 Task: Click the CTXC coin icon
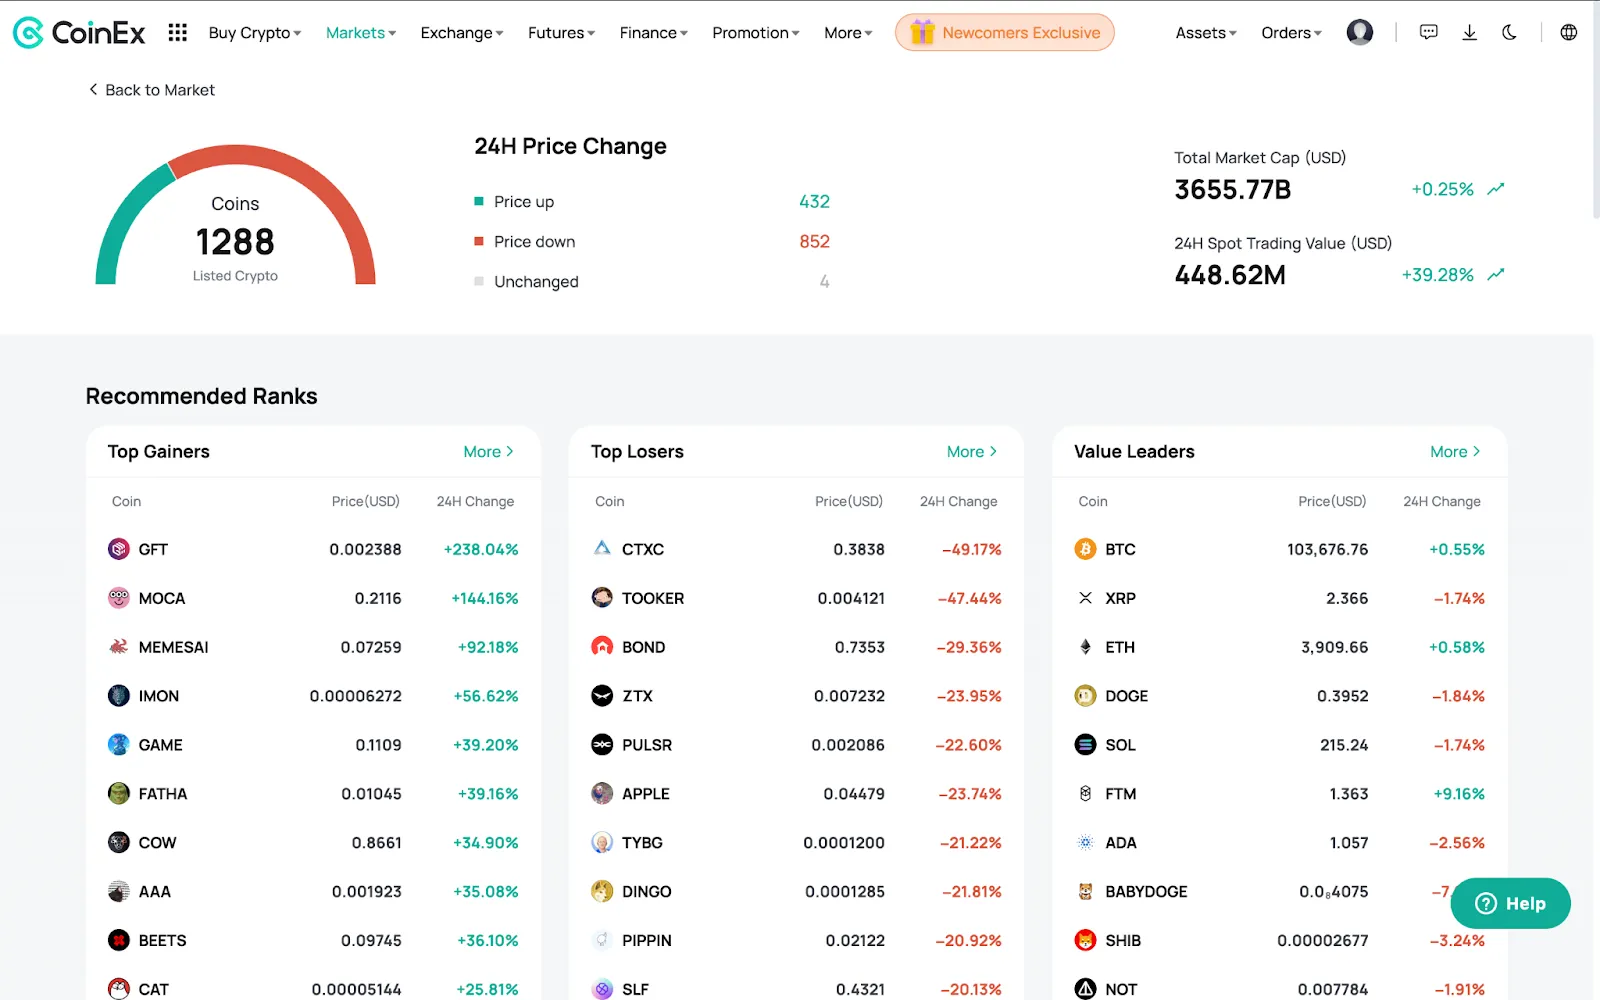coord(602,549)
